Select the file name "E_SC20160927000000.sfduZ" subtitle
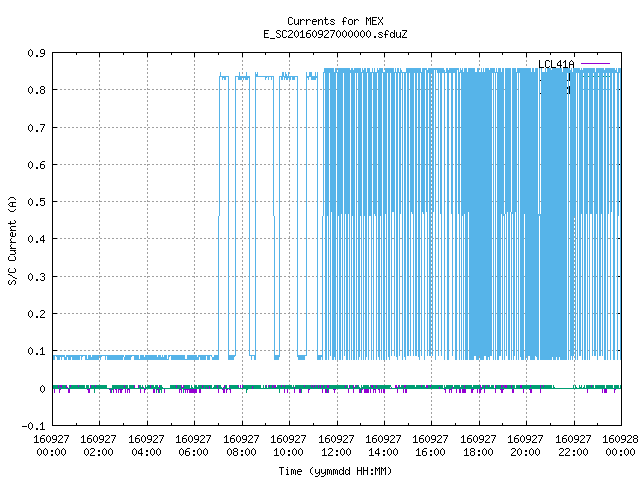Image resolution: width=640 pixels, height=480 pixels. [x=335, y=34]
